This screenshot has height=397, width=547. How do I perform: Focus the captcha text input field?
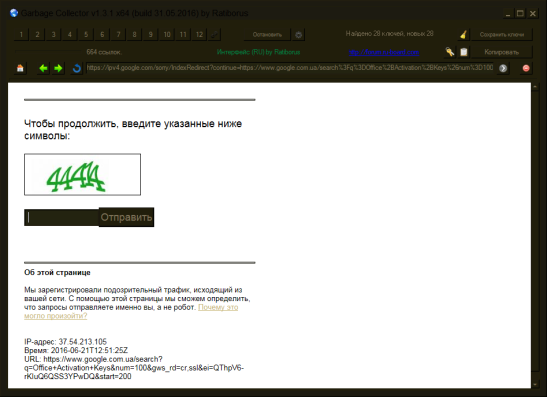[x=61, y=217]
